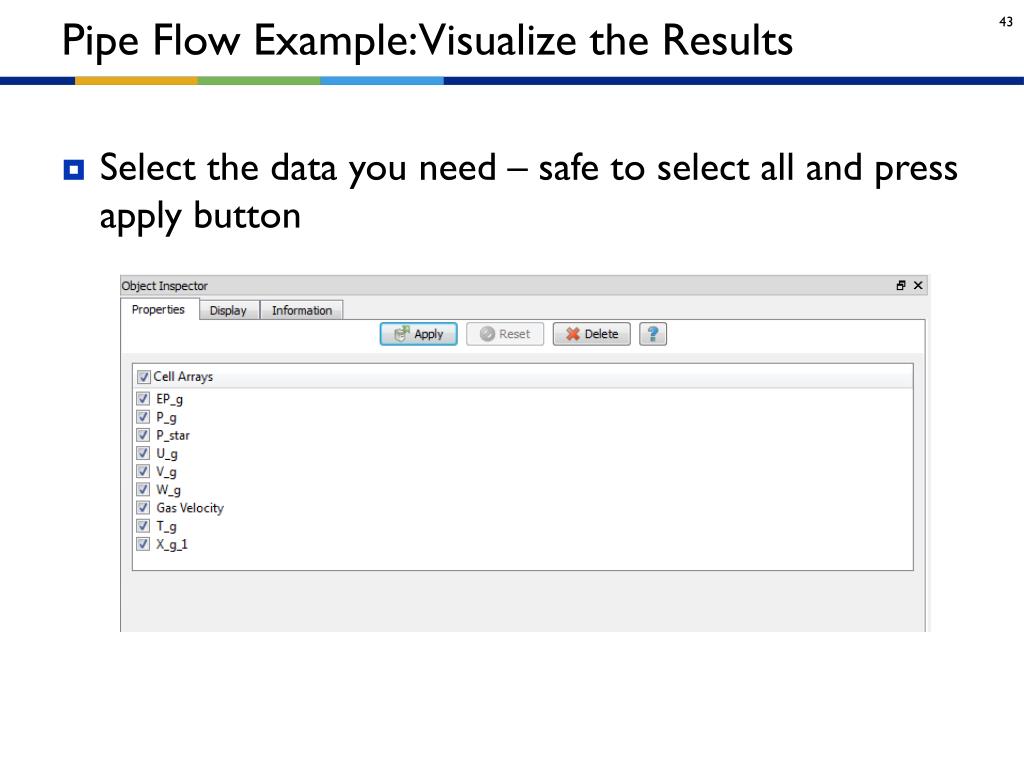The height and width of the screenshot is (768, 1024).
Task: Close the Object Inspector panel
Action: click(918, 285)
